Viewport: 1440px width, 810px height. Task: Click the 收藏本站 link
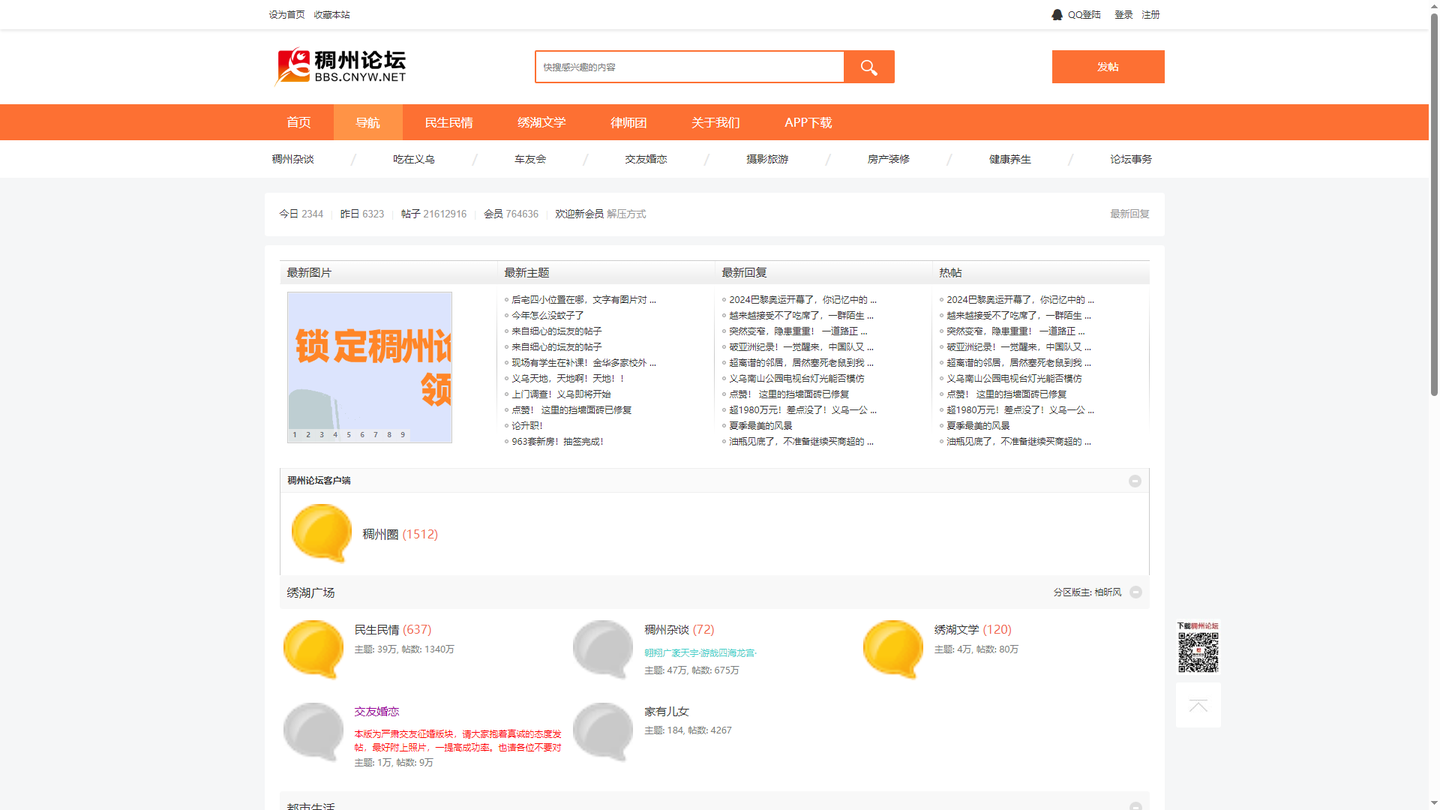tap(332, 15)
